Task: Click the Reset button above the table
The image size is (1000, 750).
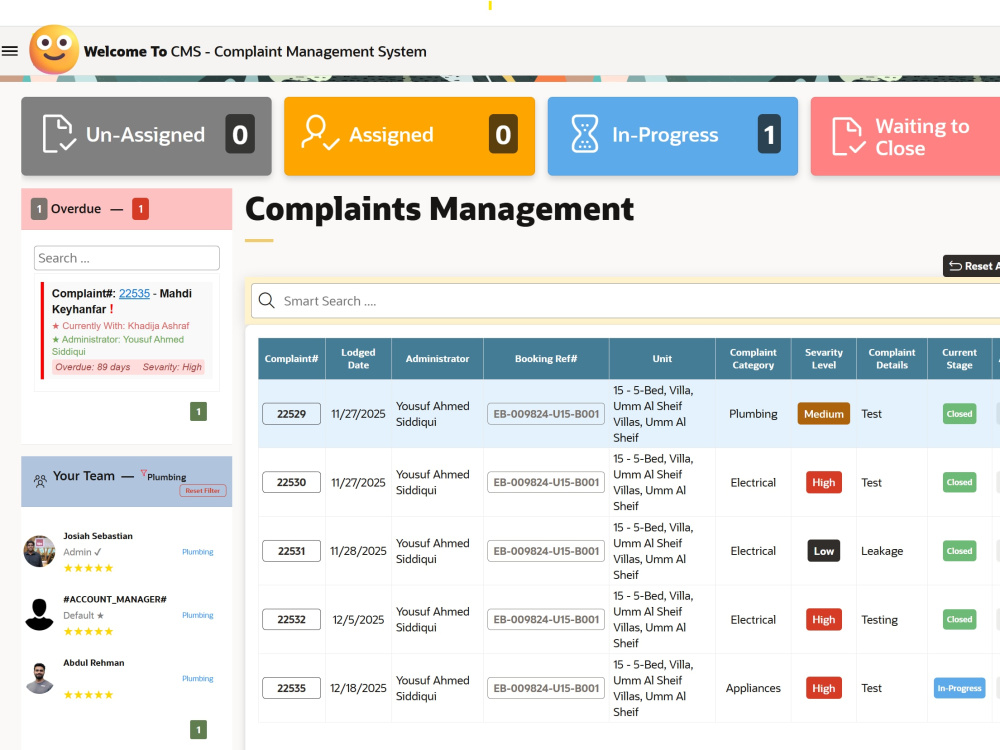Action: point(971,266)
